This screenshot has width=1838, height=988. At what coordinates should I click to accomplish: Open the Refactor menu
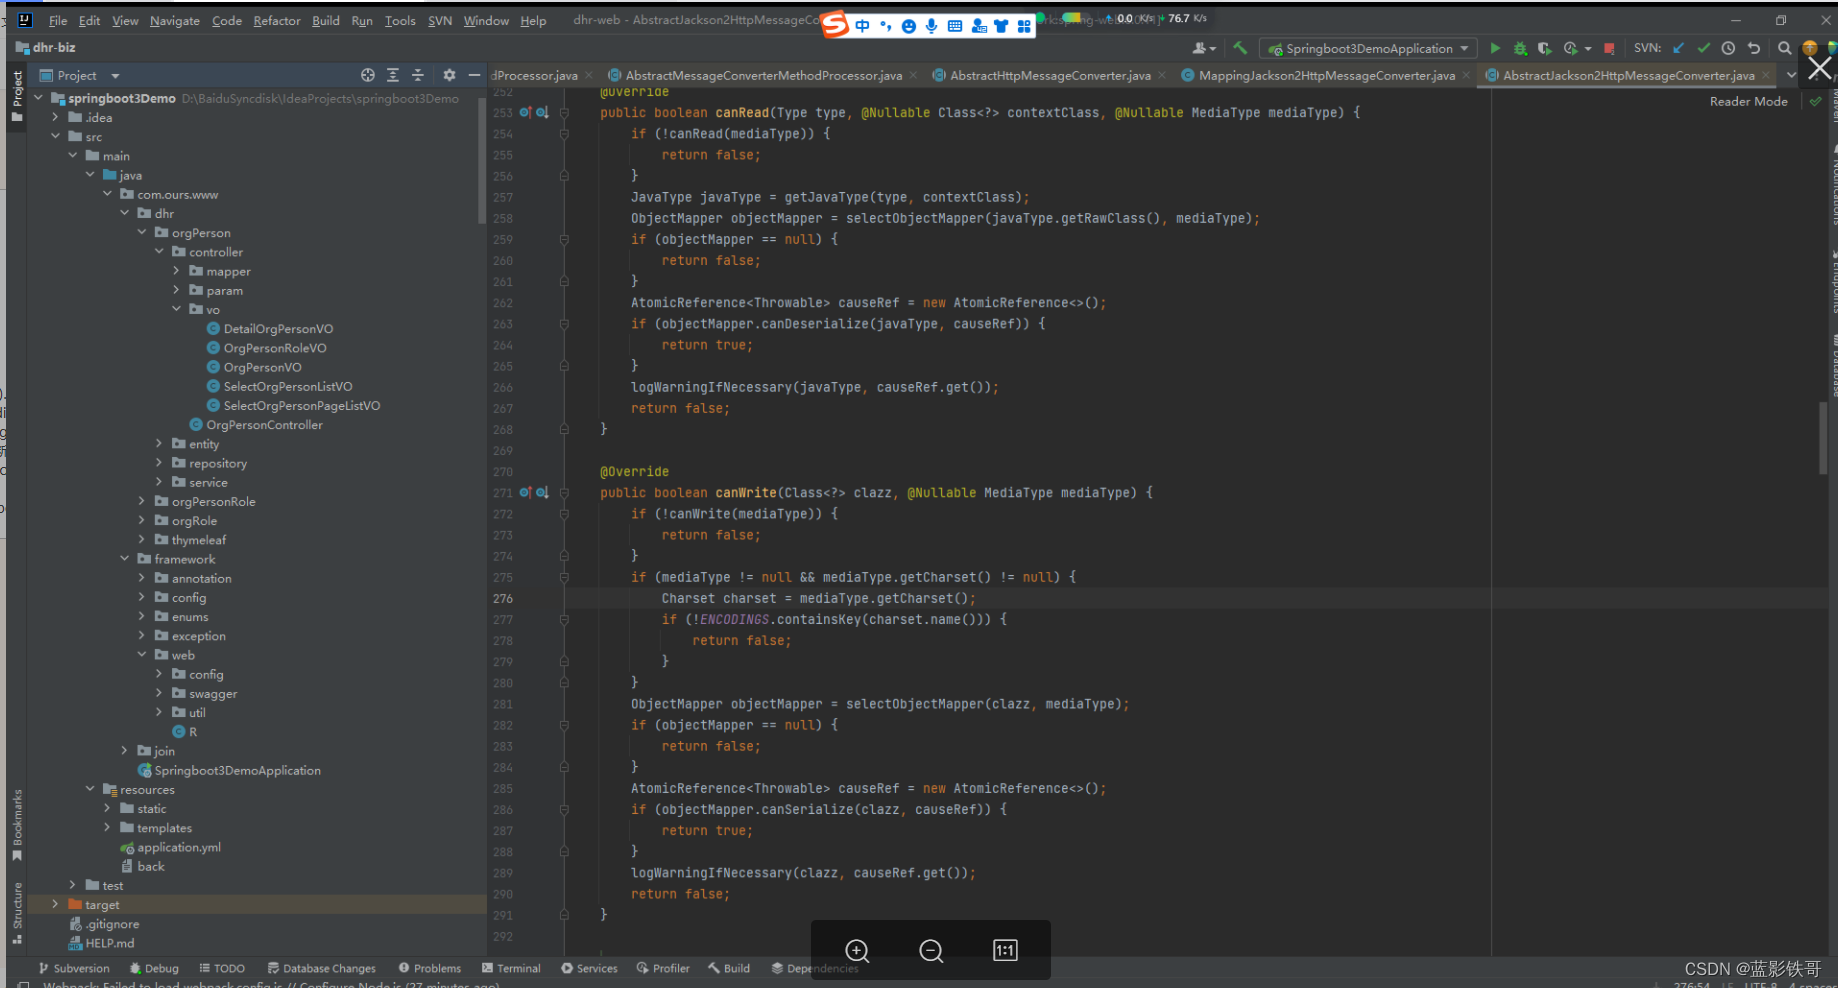277,20
